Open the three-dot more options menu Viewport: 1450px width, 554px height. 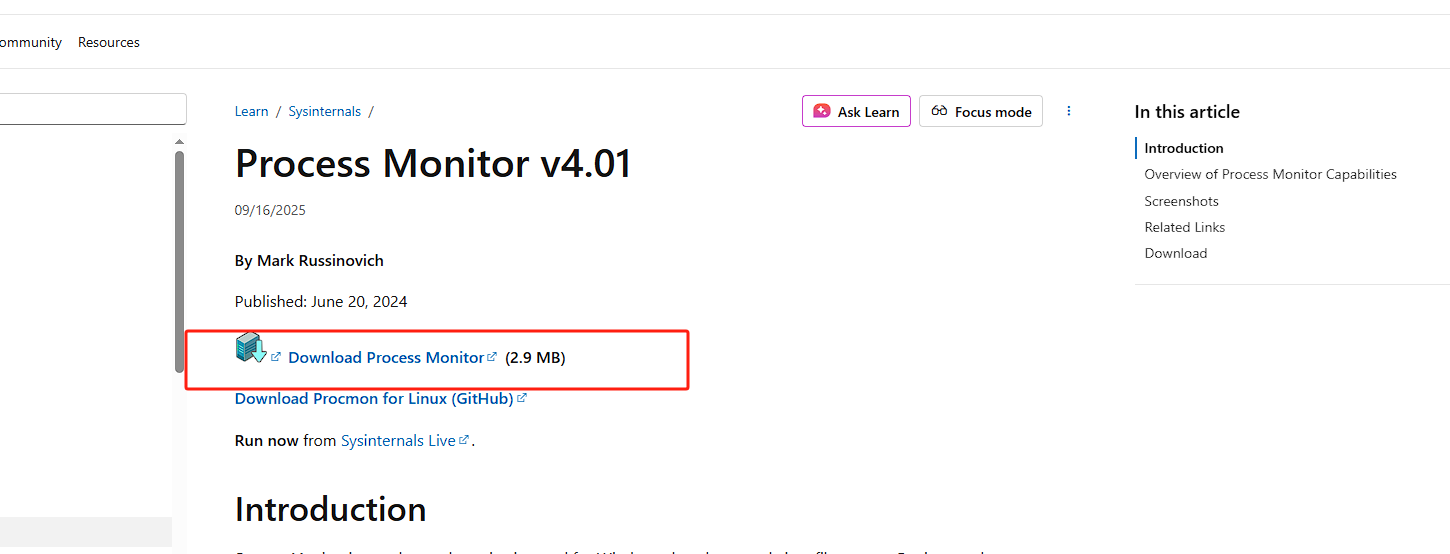pyautogui.click(x=1069, y=111)
